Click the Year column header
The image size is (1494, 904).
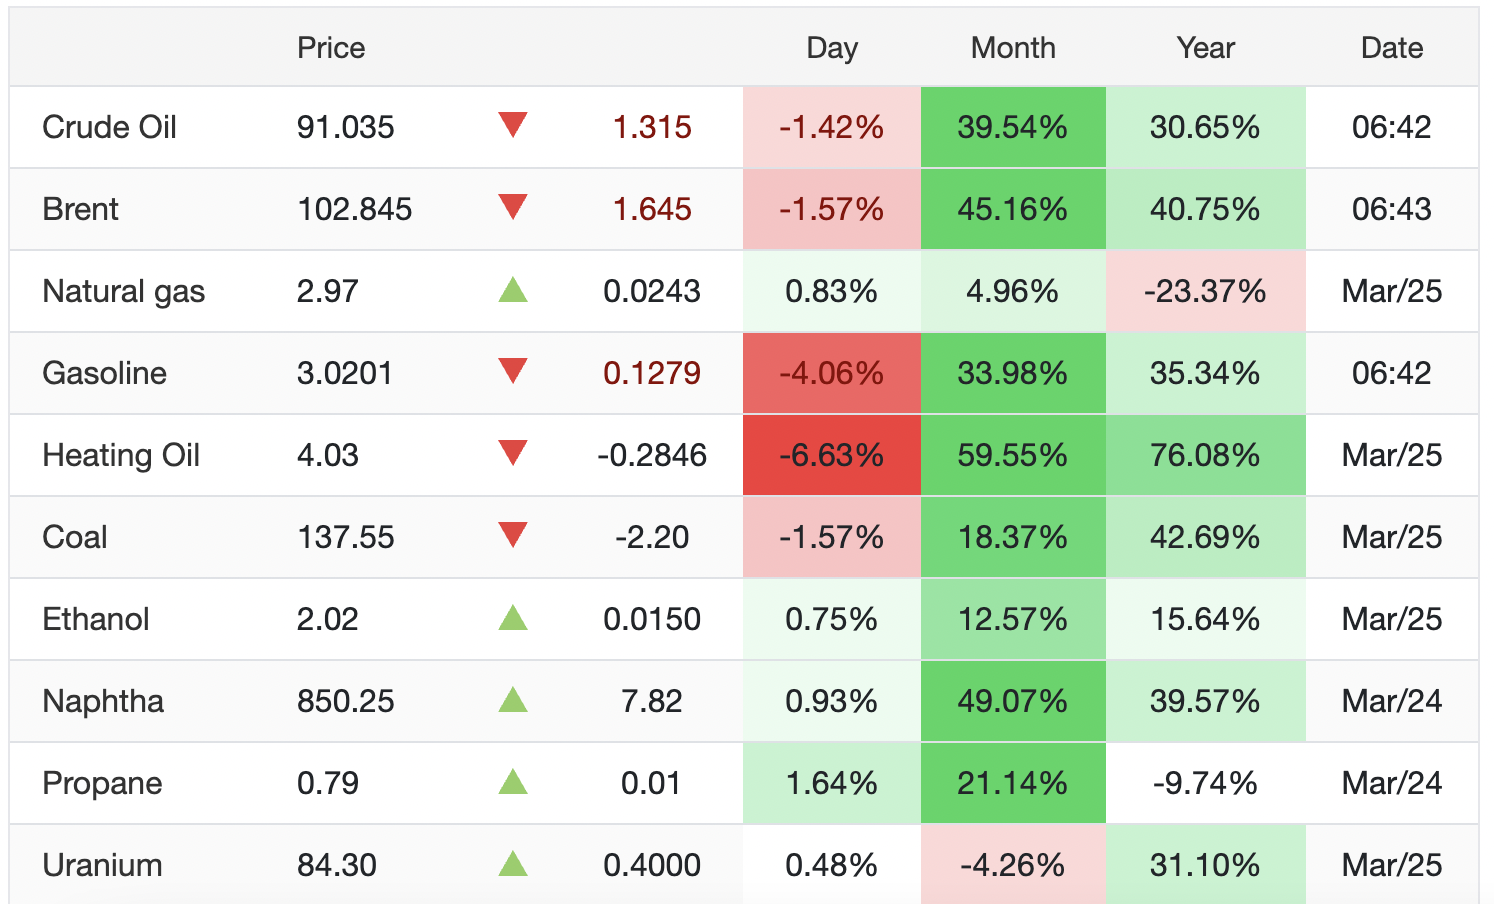pyautogui.click(x=1206, y=48)
